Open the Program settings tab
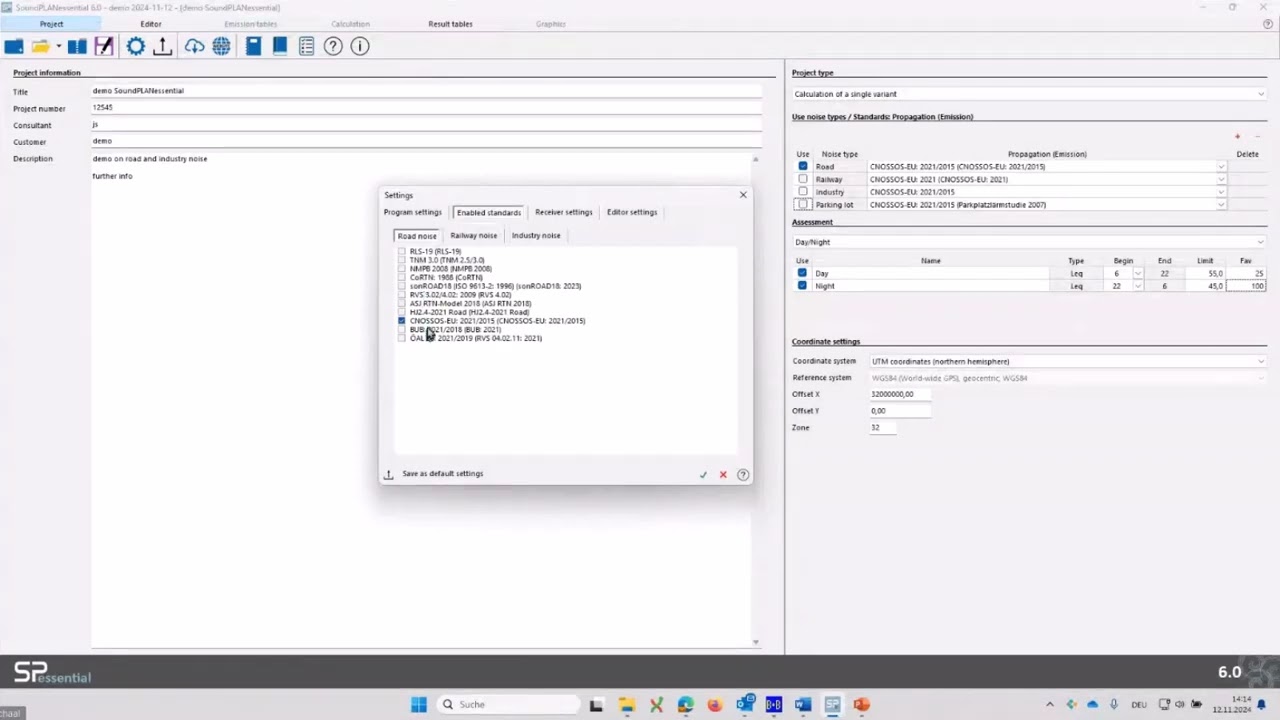Screen dimensions: 1280x720 pyautogui.click(x=412, y=212)
